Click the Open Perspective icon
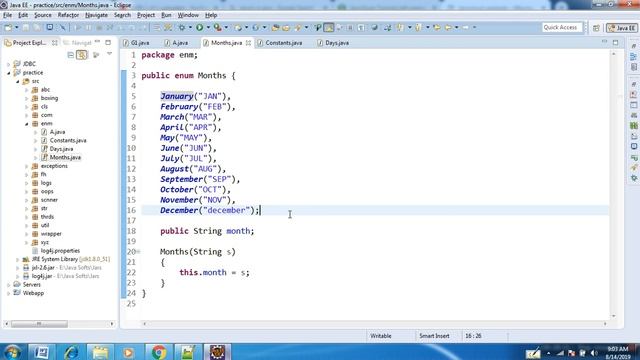 [596, 28]
